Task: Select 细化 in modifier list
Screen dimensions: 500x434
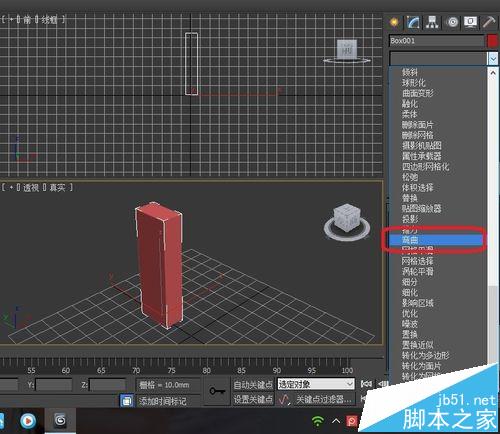Action: (410, 292)
